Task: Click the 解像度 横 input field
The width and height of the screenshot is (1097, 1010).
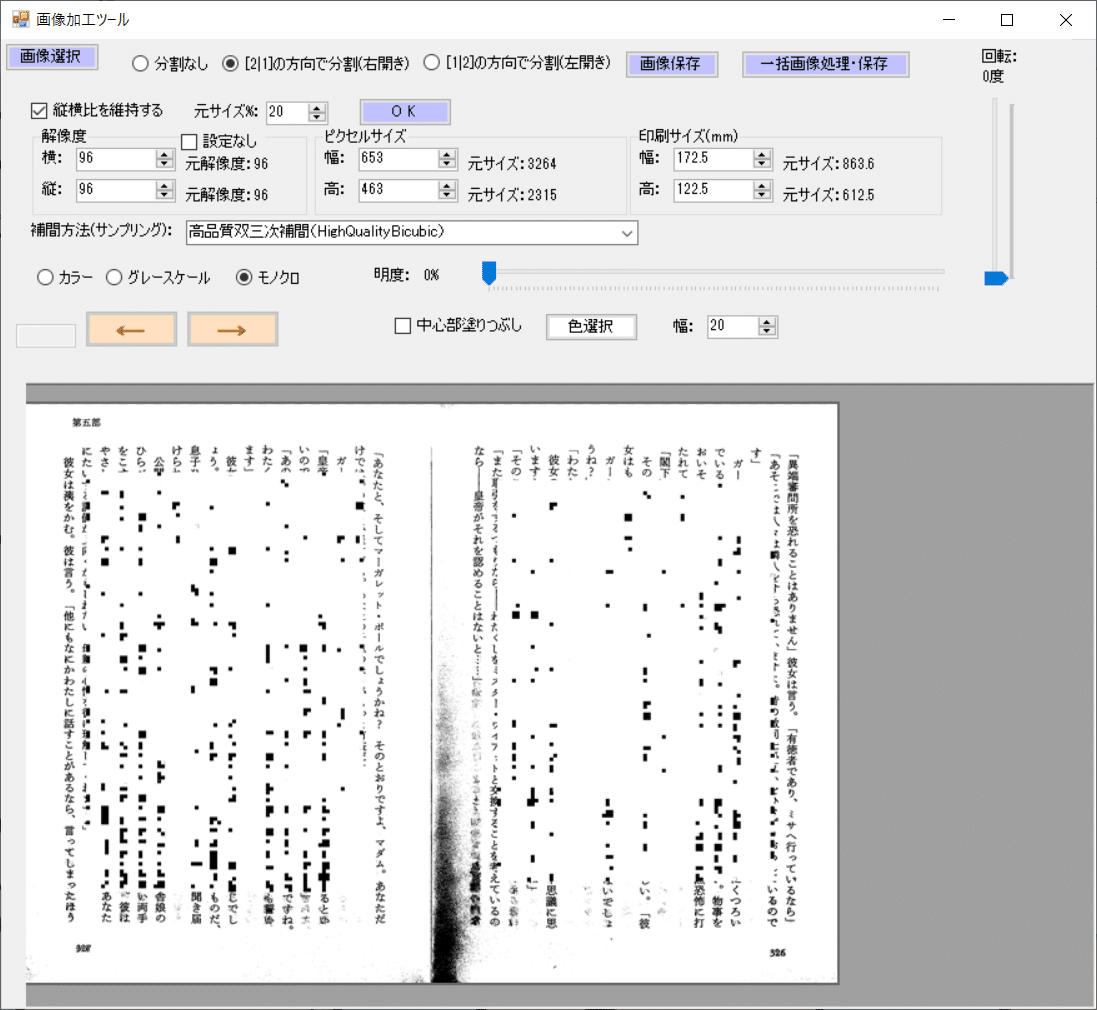Action: coord(115,159)
